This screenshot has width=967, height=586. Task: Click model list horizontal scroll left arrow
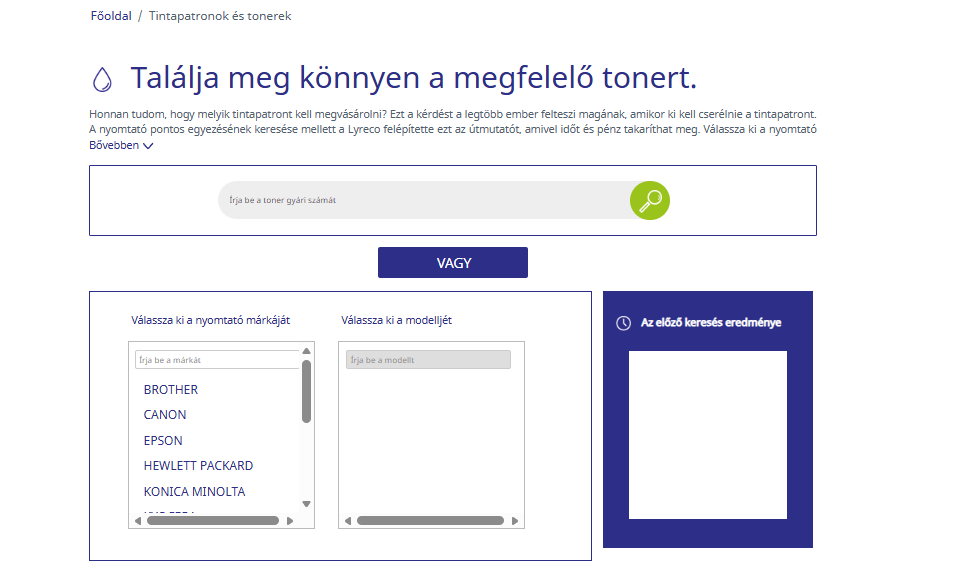pos(348,521)
